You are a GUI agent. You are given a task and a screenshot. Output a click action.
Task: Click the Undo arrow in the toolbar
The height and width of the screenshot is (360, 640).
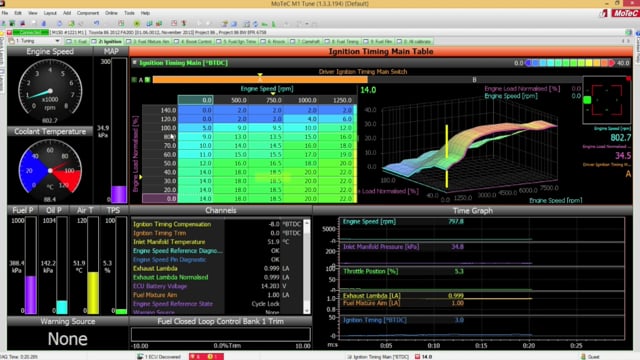(96, 23)
